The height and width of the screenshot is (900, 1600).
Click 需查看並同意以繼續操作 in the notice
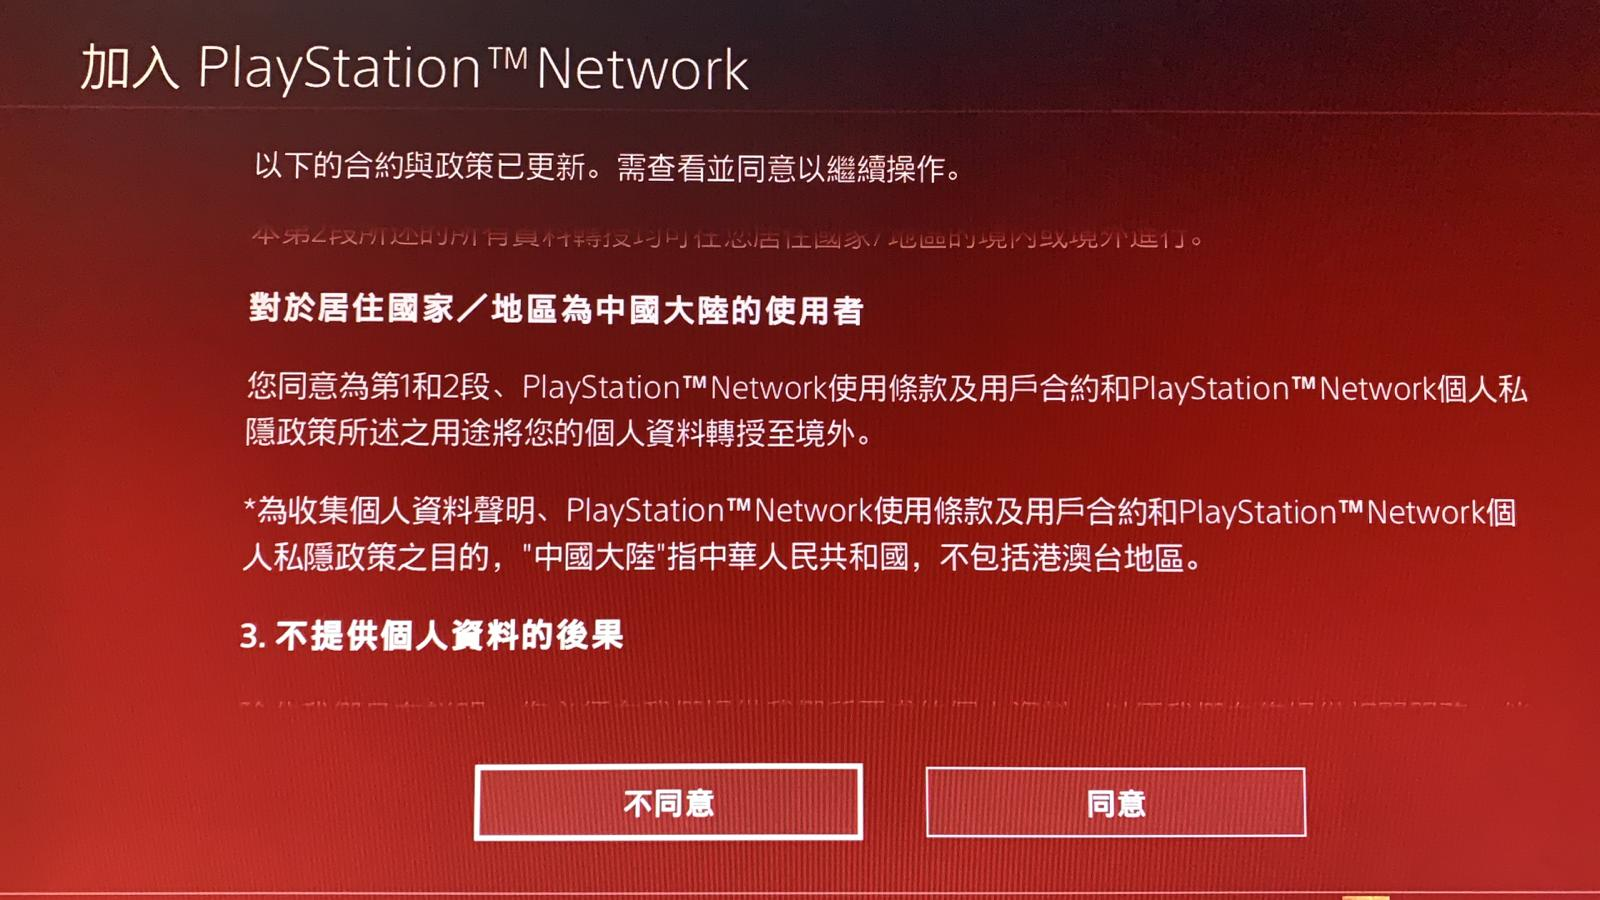[790, 168]
